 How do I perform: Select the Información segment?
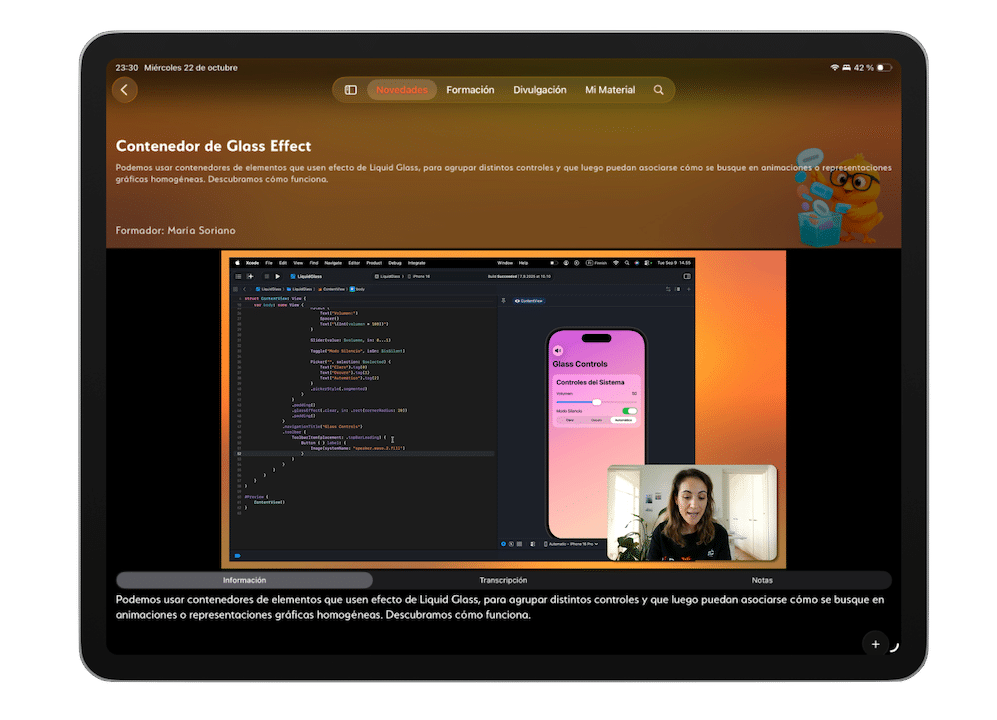point(244,580)
